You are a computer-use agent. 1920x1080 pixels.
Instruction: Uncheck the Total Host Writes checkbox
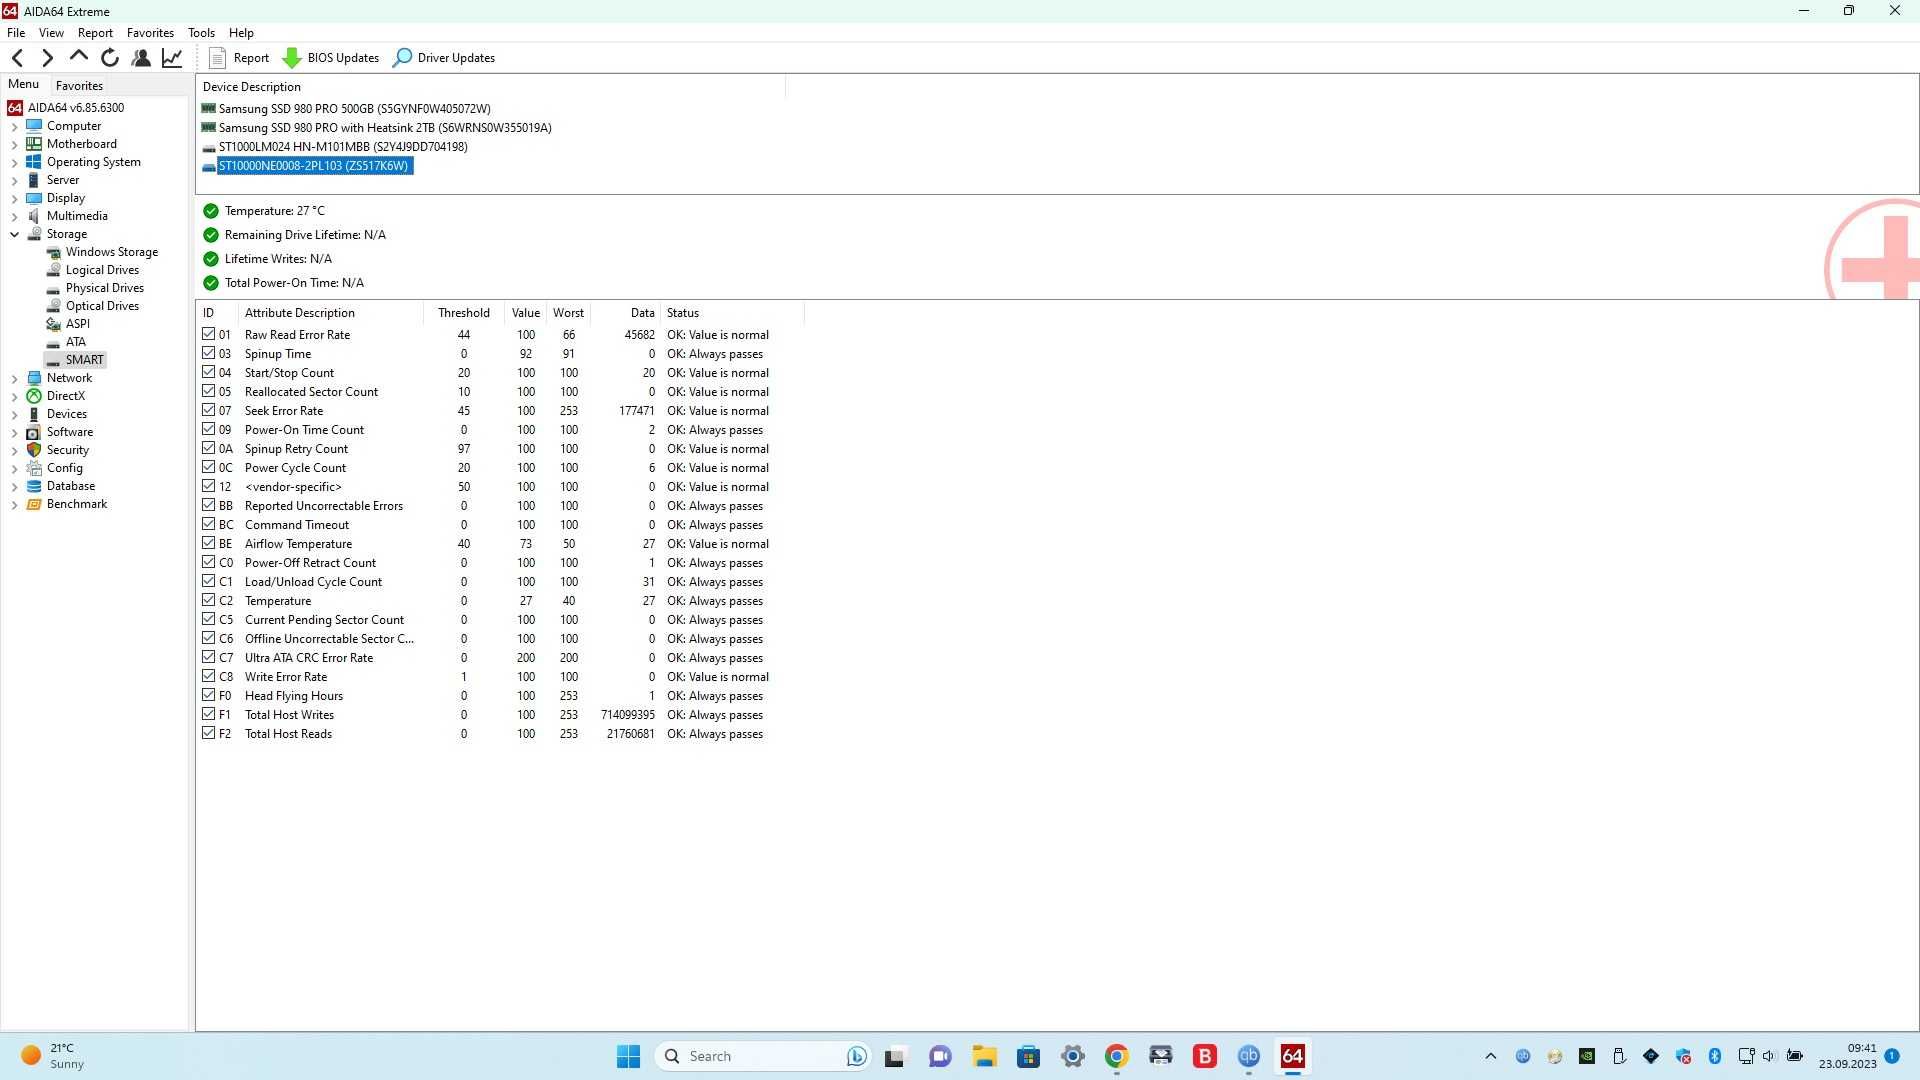[208, 714]
